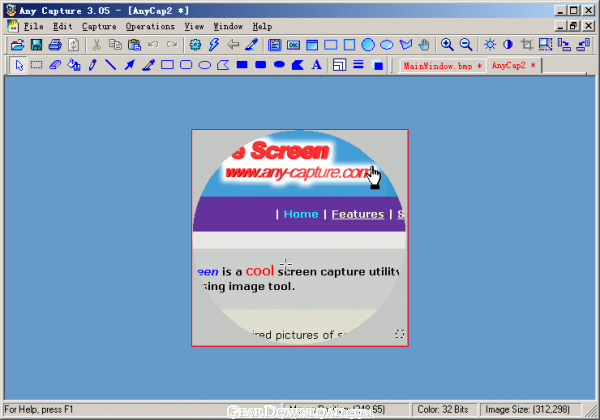Select outlined ellipse shape tool
Viewport: 600px width, 420px height.
pyautogui.click(x=205, y=65)
